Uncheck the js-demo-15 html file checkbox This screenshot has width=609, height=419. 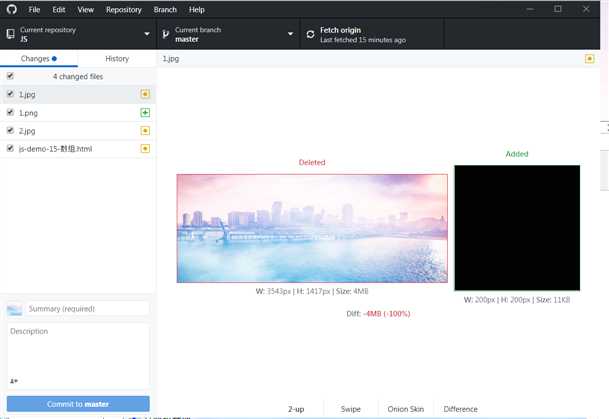coord(10,148)
